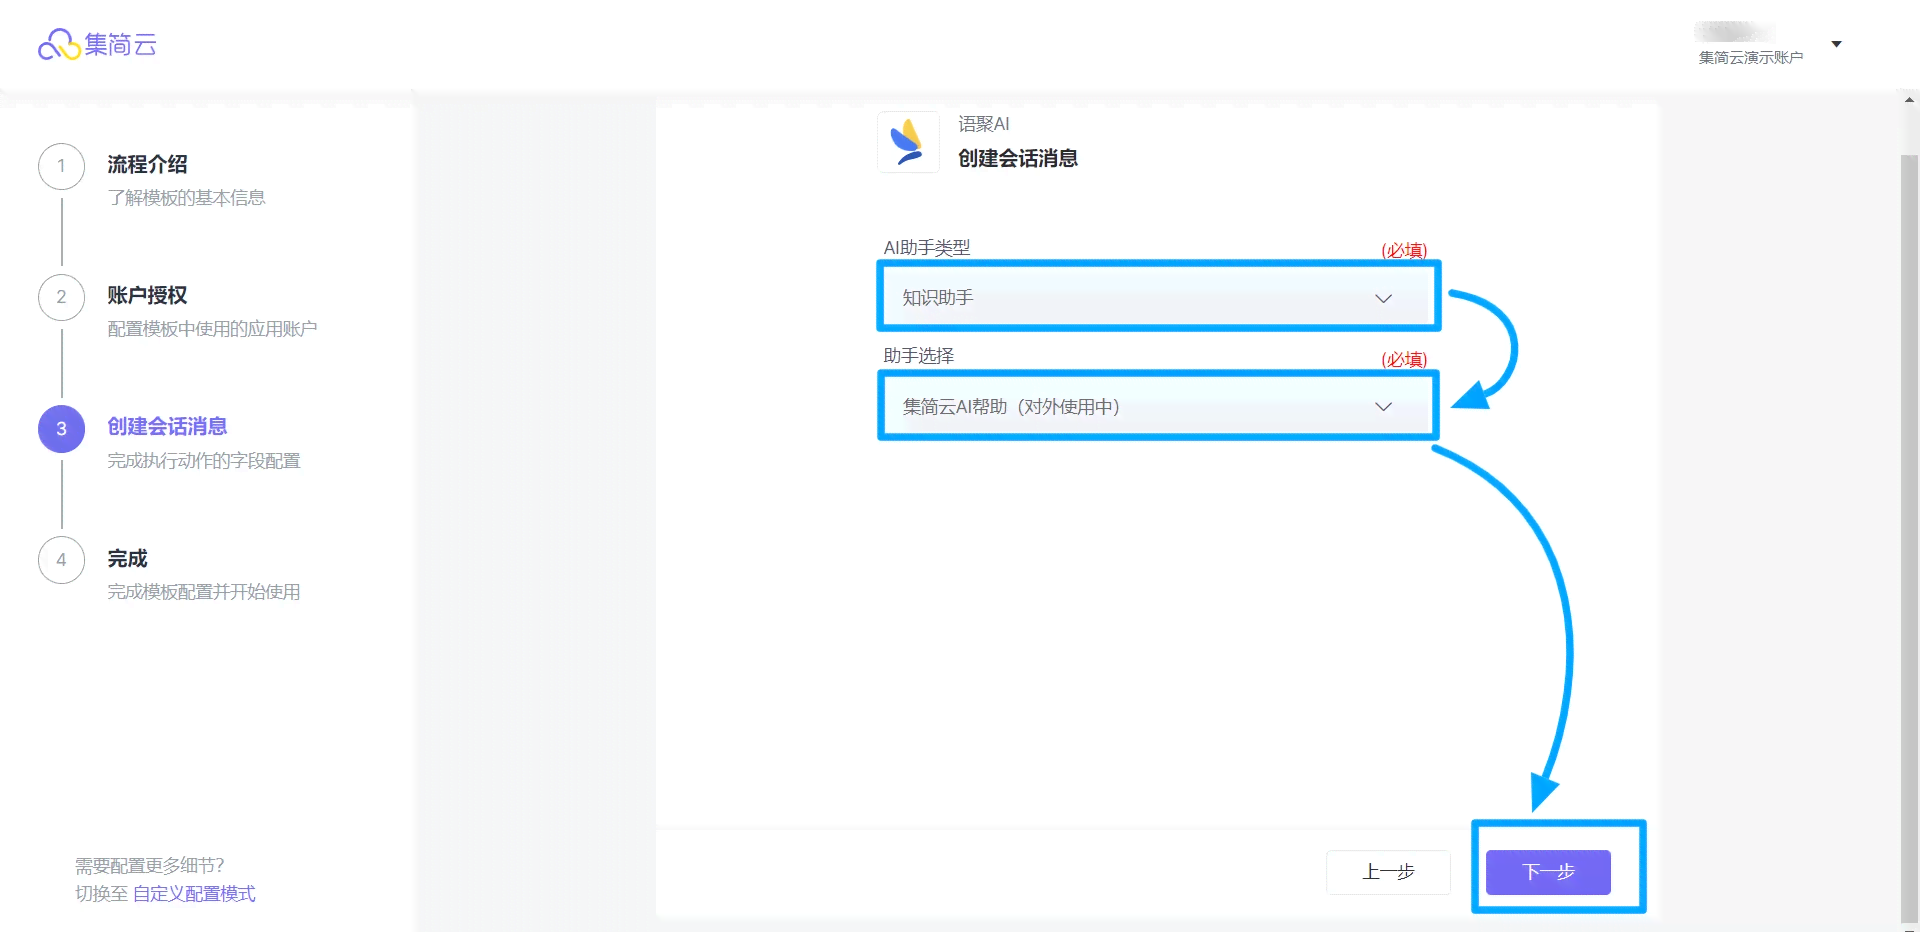Open the AI助手类型 dropdown showing 知识助手
This screenshot has height=932, width=1920.
(1158, 297)
